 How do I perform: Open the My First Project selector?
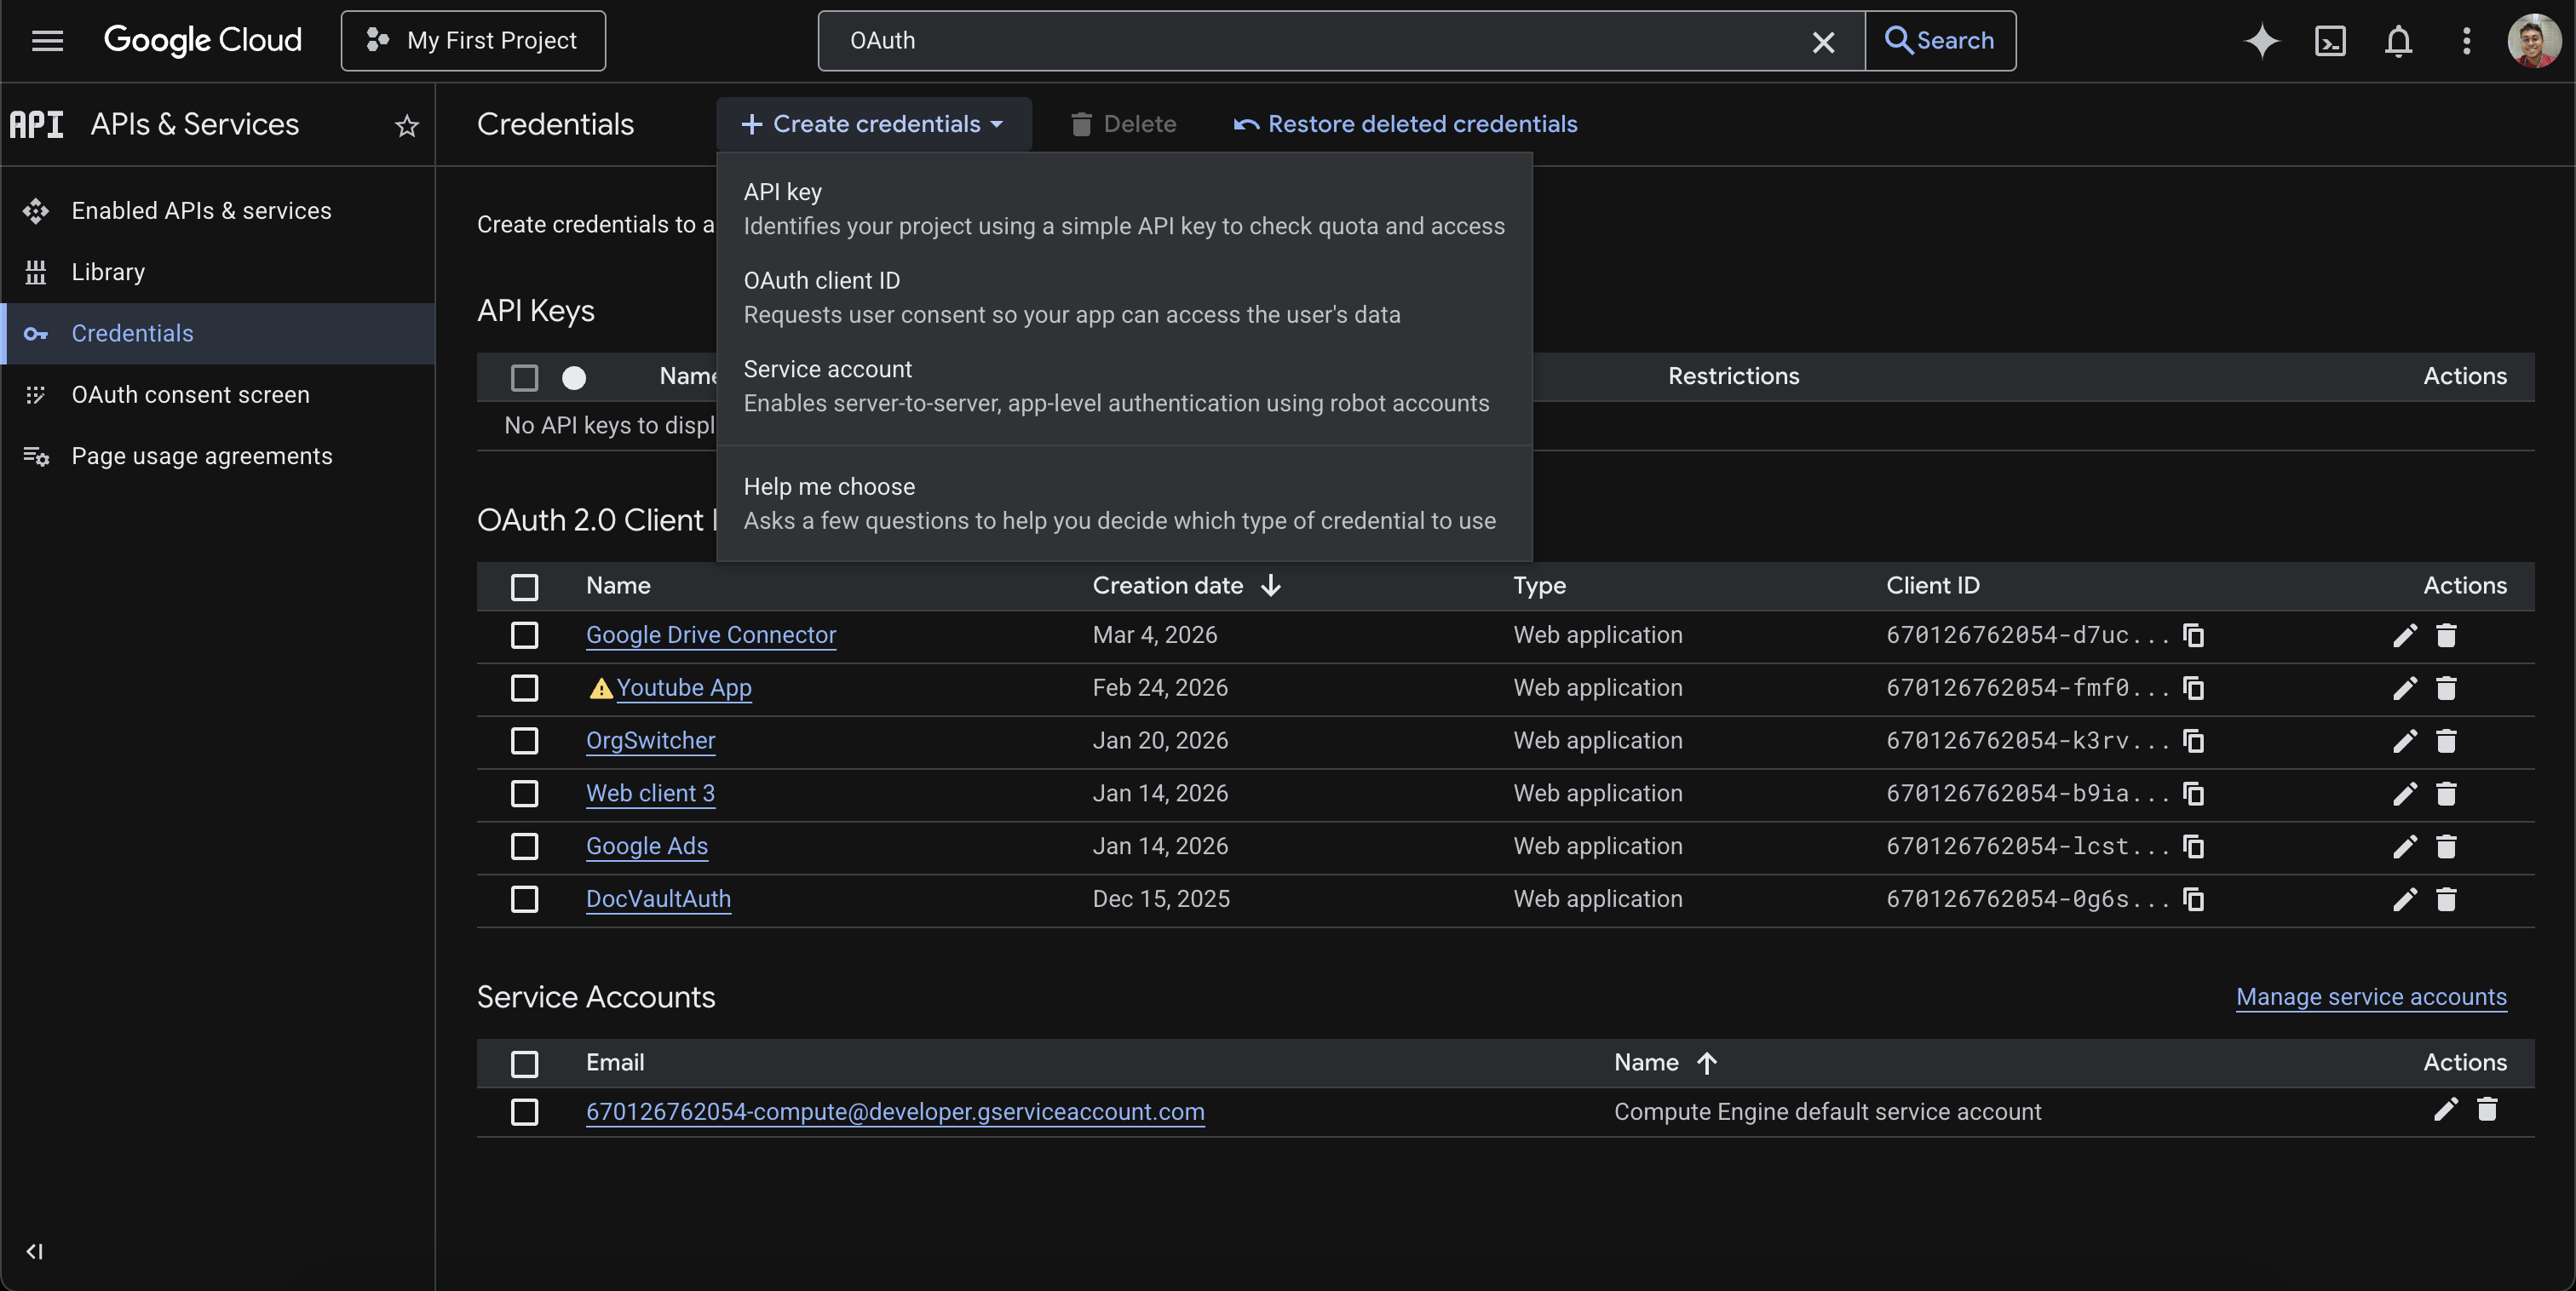[472, 41]
